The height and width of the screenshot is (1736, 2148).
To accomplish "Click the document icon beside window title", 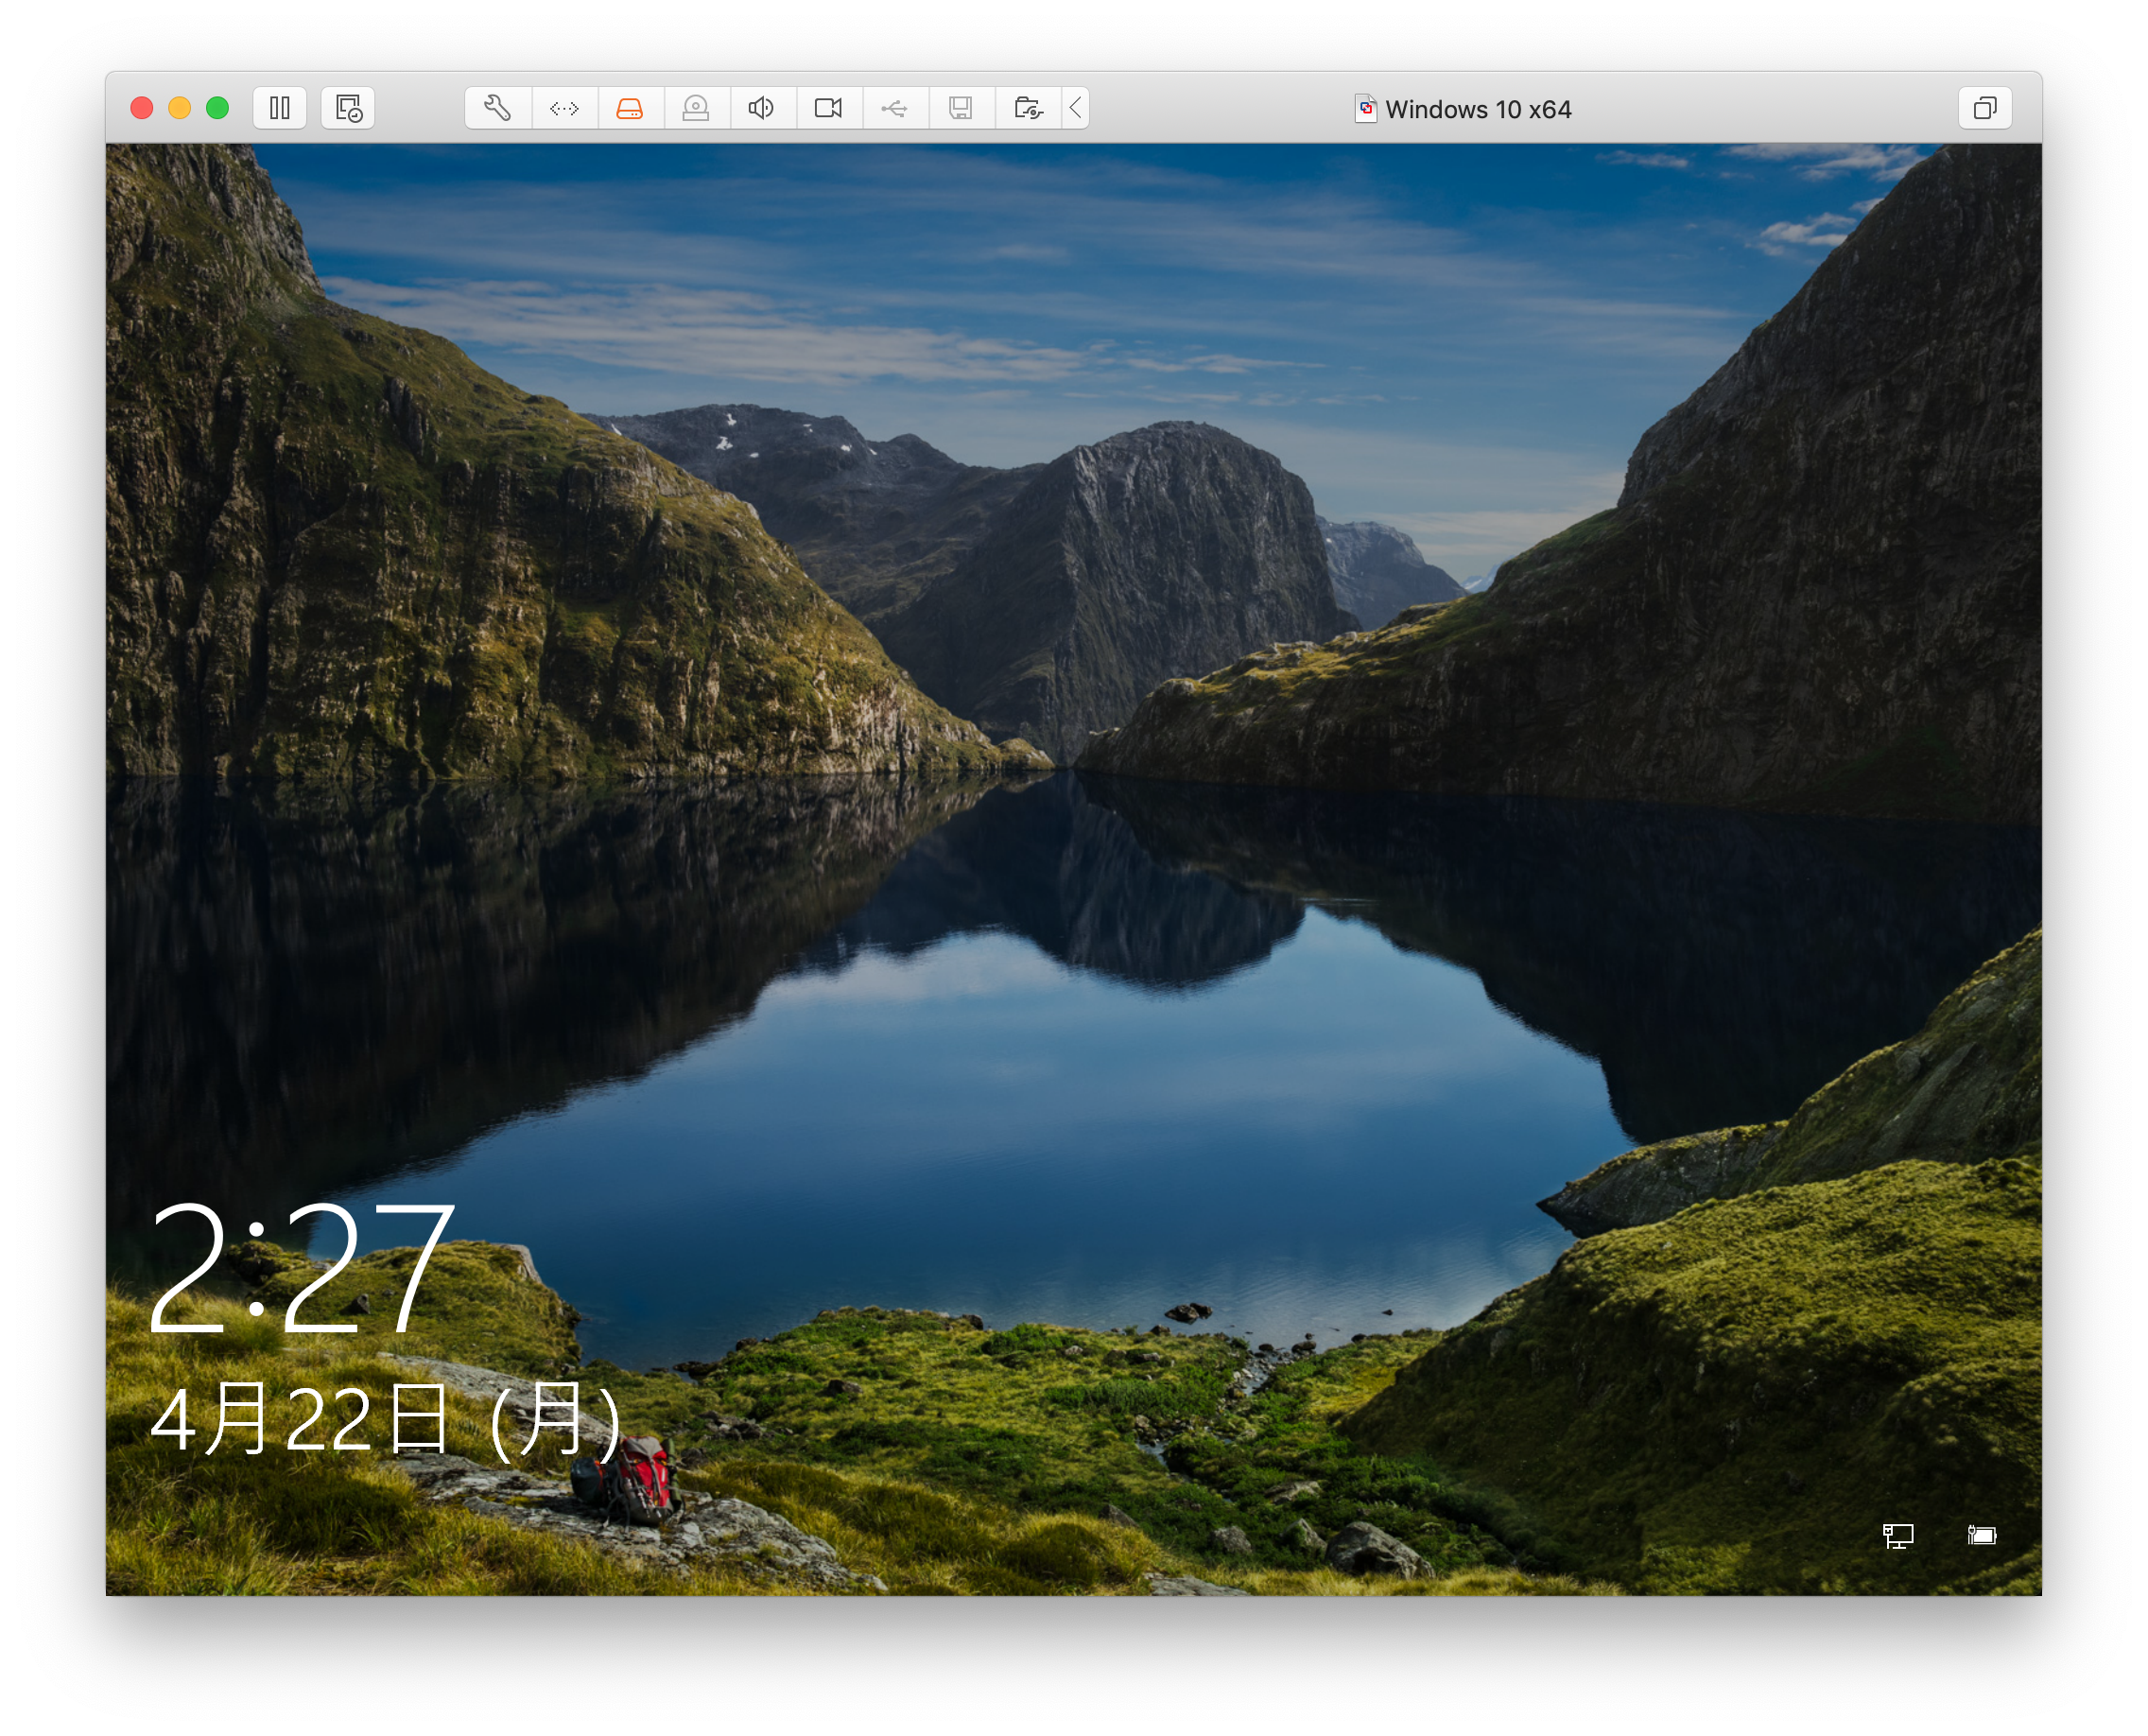I will pos(1366,108).
